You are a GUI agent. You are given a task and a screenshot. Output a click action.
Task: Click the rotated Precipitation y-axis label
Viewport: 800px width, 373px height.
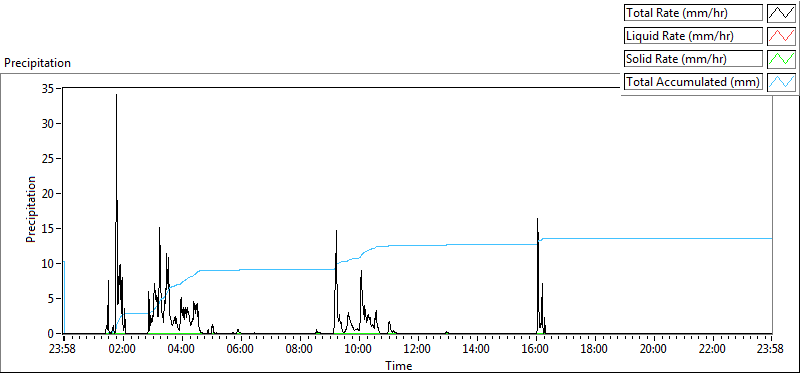[x=31, y=209]
